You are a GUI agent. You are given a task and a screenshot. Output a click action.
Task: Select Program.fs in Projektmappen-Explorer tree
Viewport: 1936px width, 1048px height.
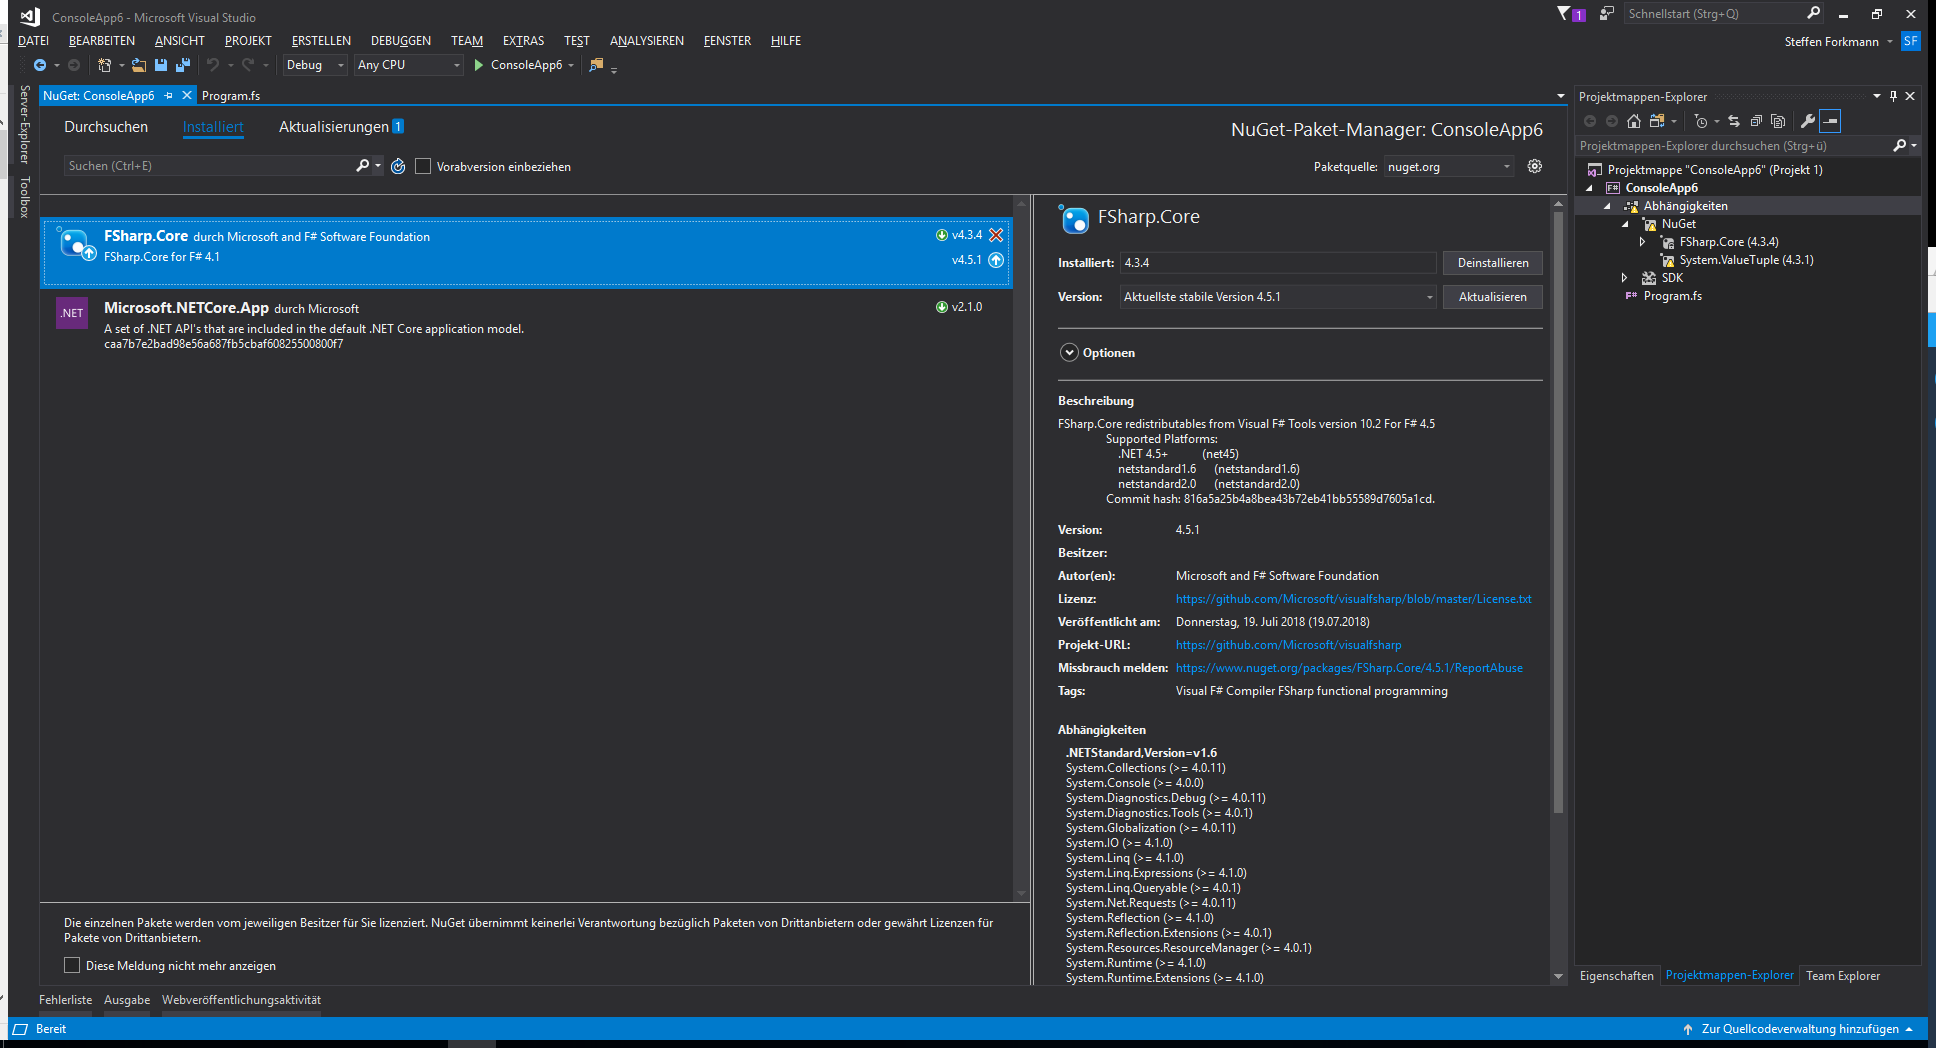click(x=1672, y=296)
